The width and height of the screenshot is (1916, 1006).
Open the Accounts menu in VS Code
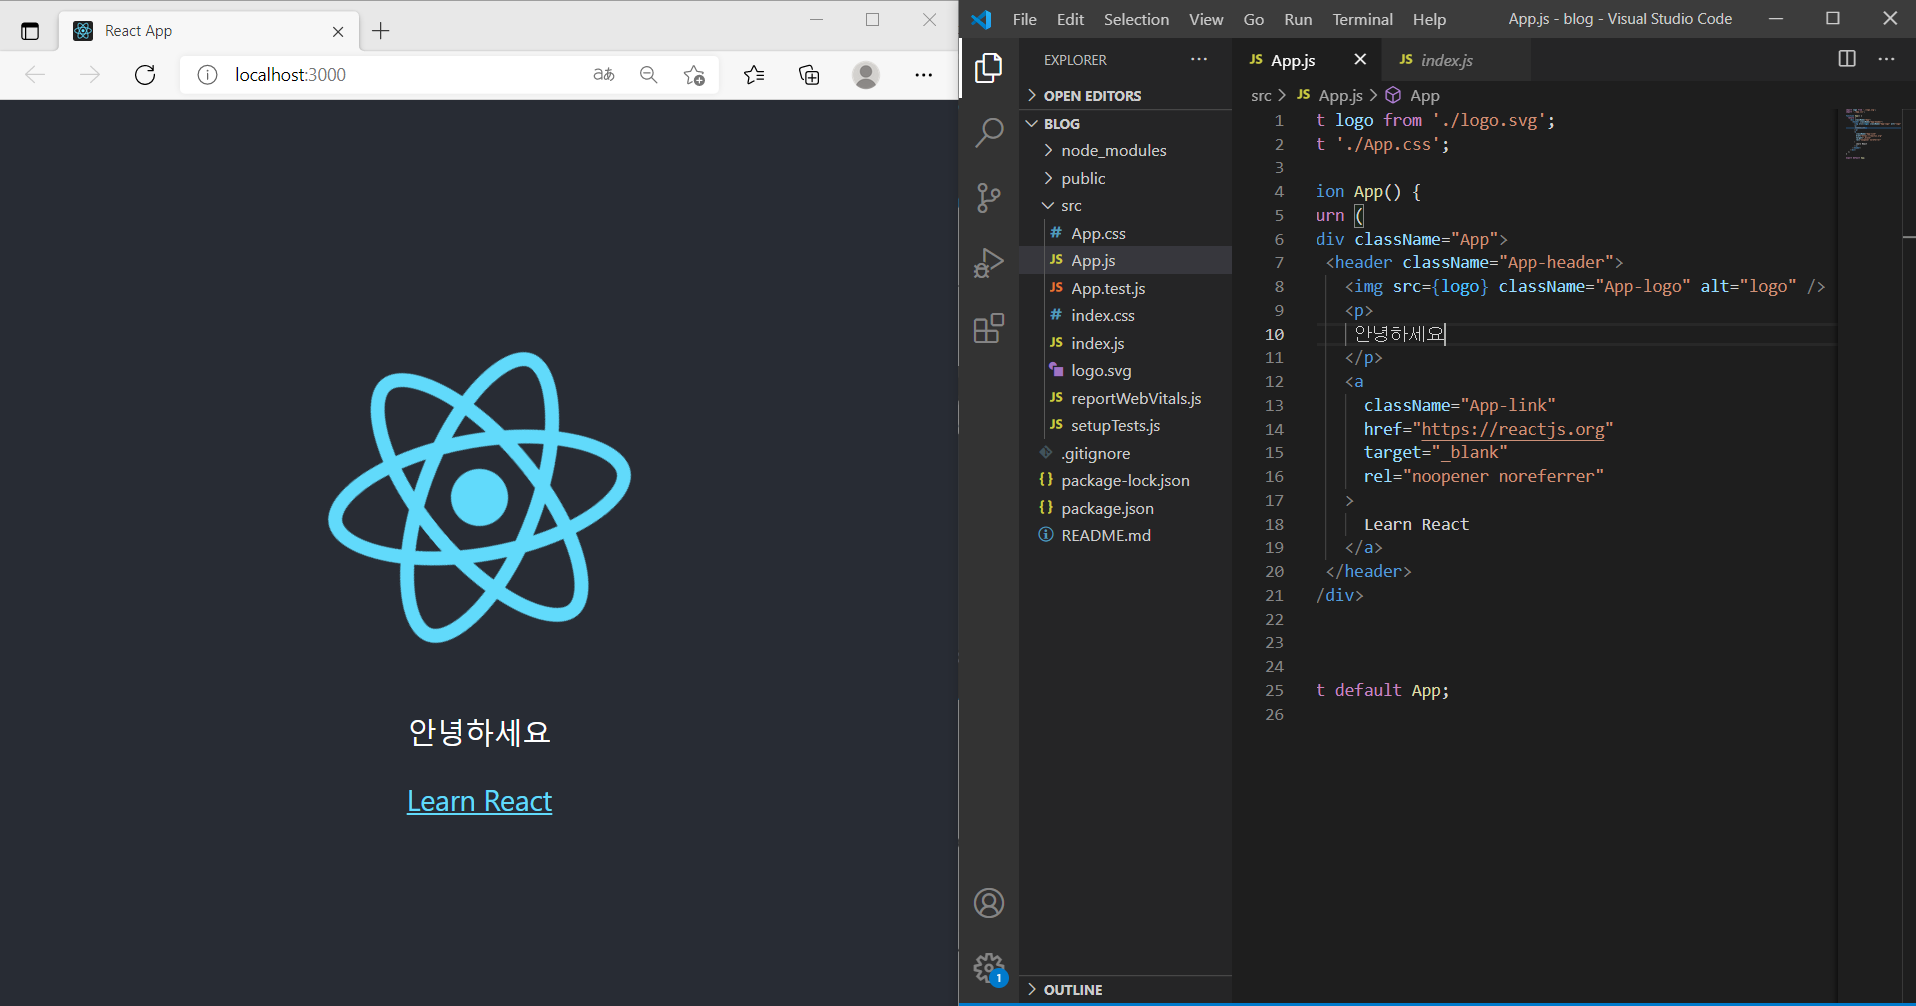point(989,903)
